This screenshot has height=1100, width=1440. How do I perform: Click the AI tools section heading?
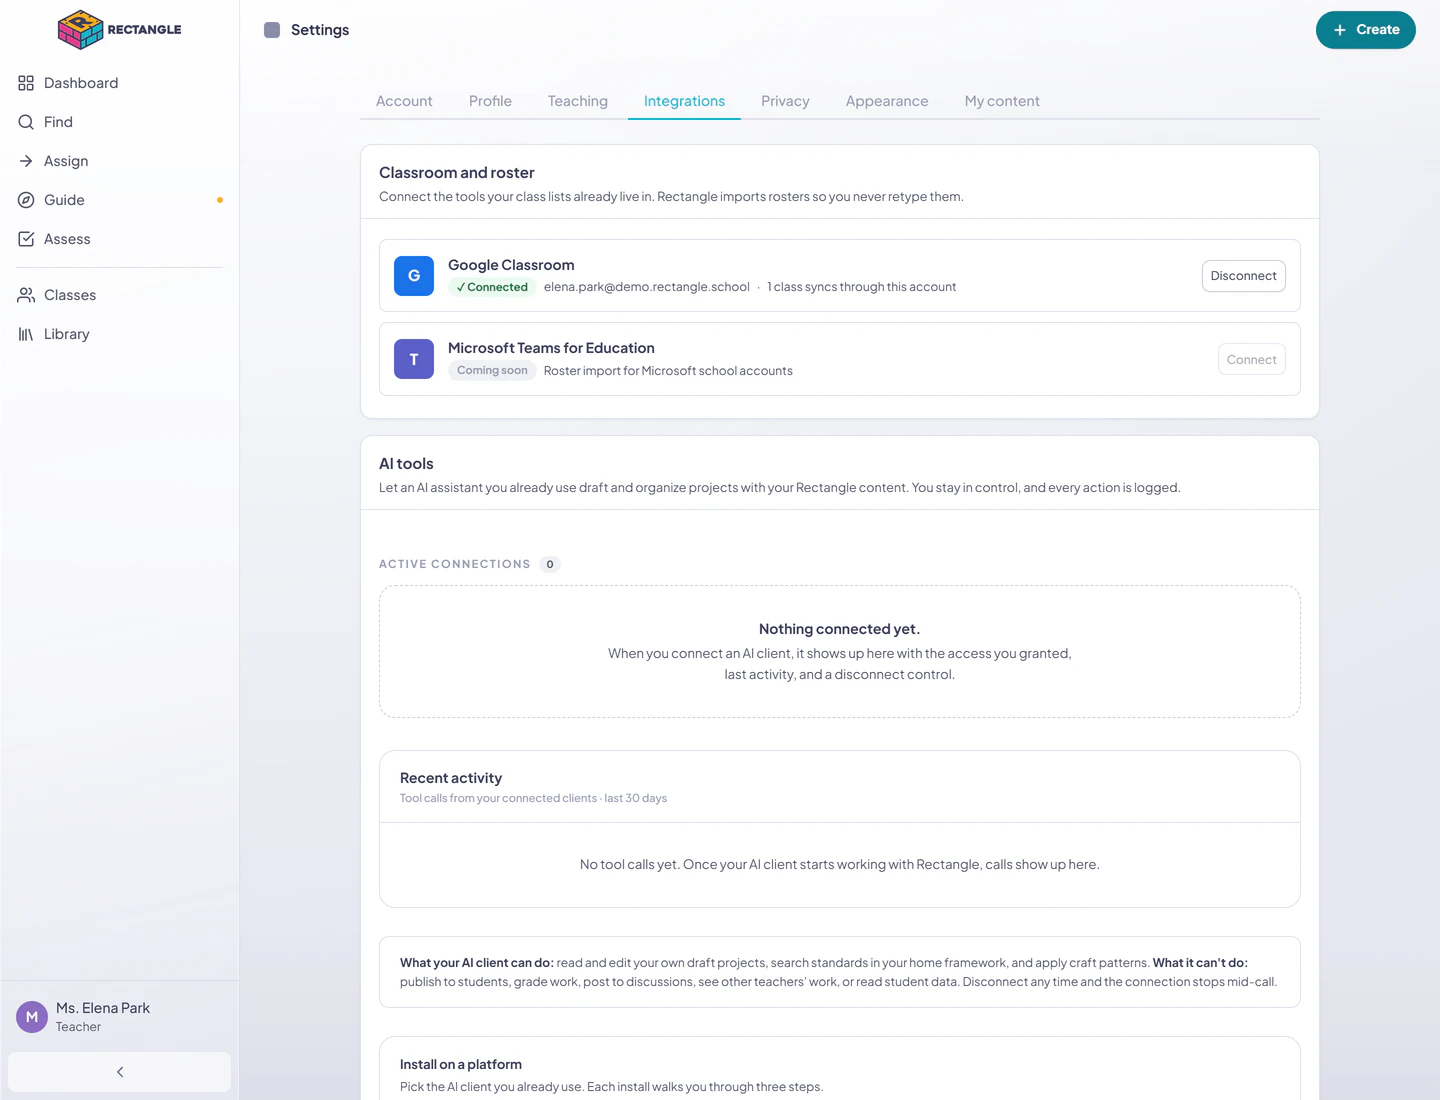[406, 464]
